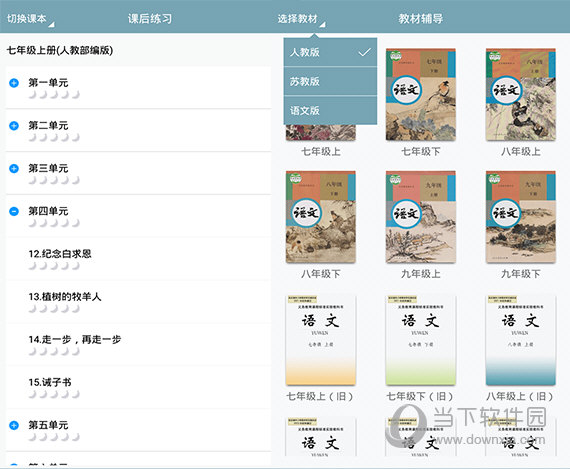Collapse 第四单元 with its minus icon

(14, 211)
